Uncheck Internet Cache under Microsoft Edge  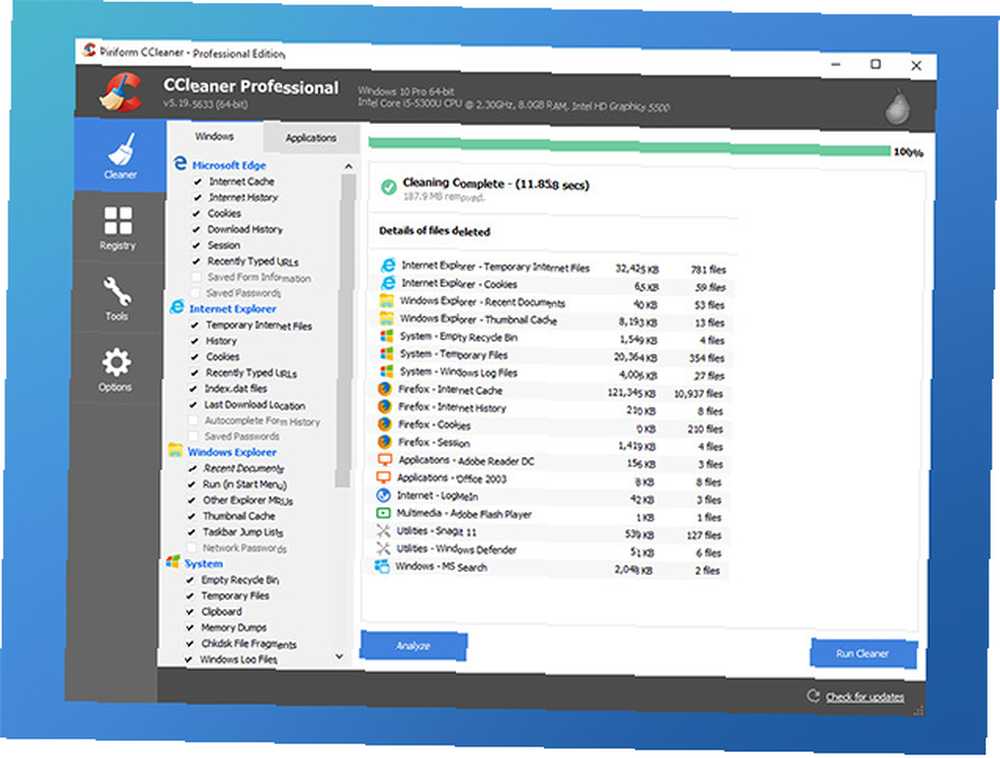pyautogui.click(x=198, y=182)
